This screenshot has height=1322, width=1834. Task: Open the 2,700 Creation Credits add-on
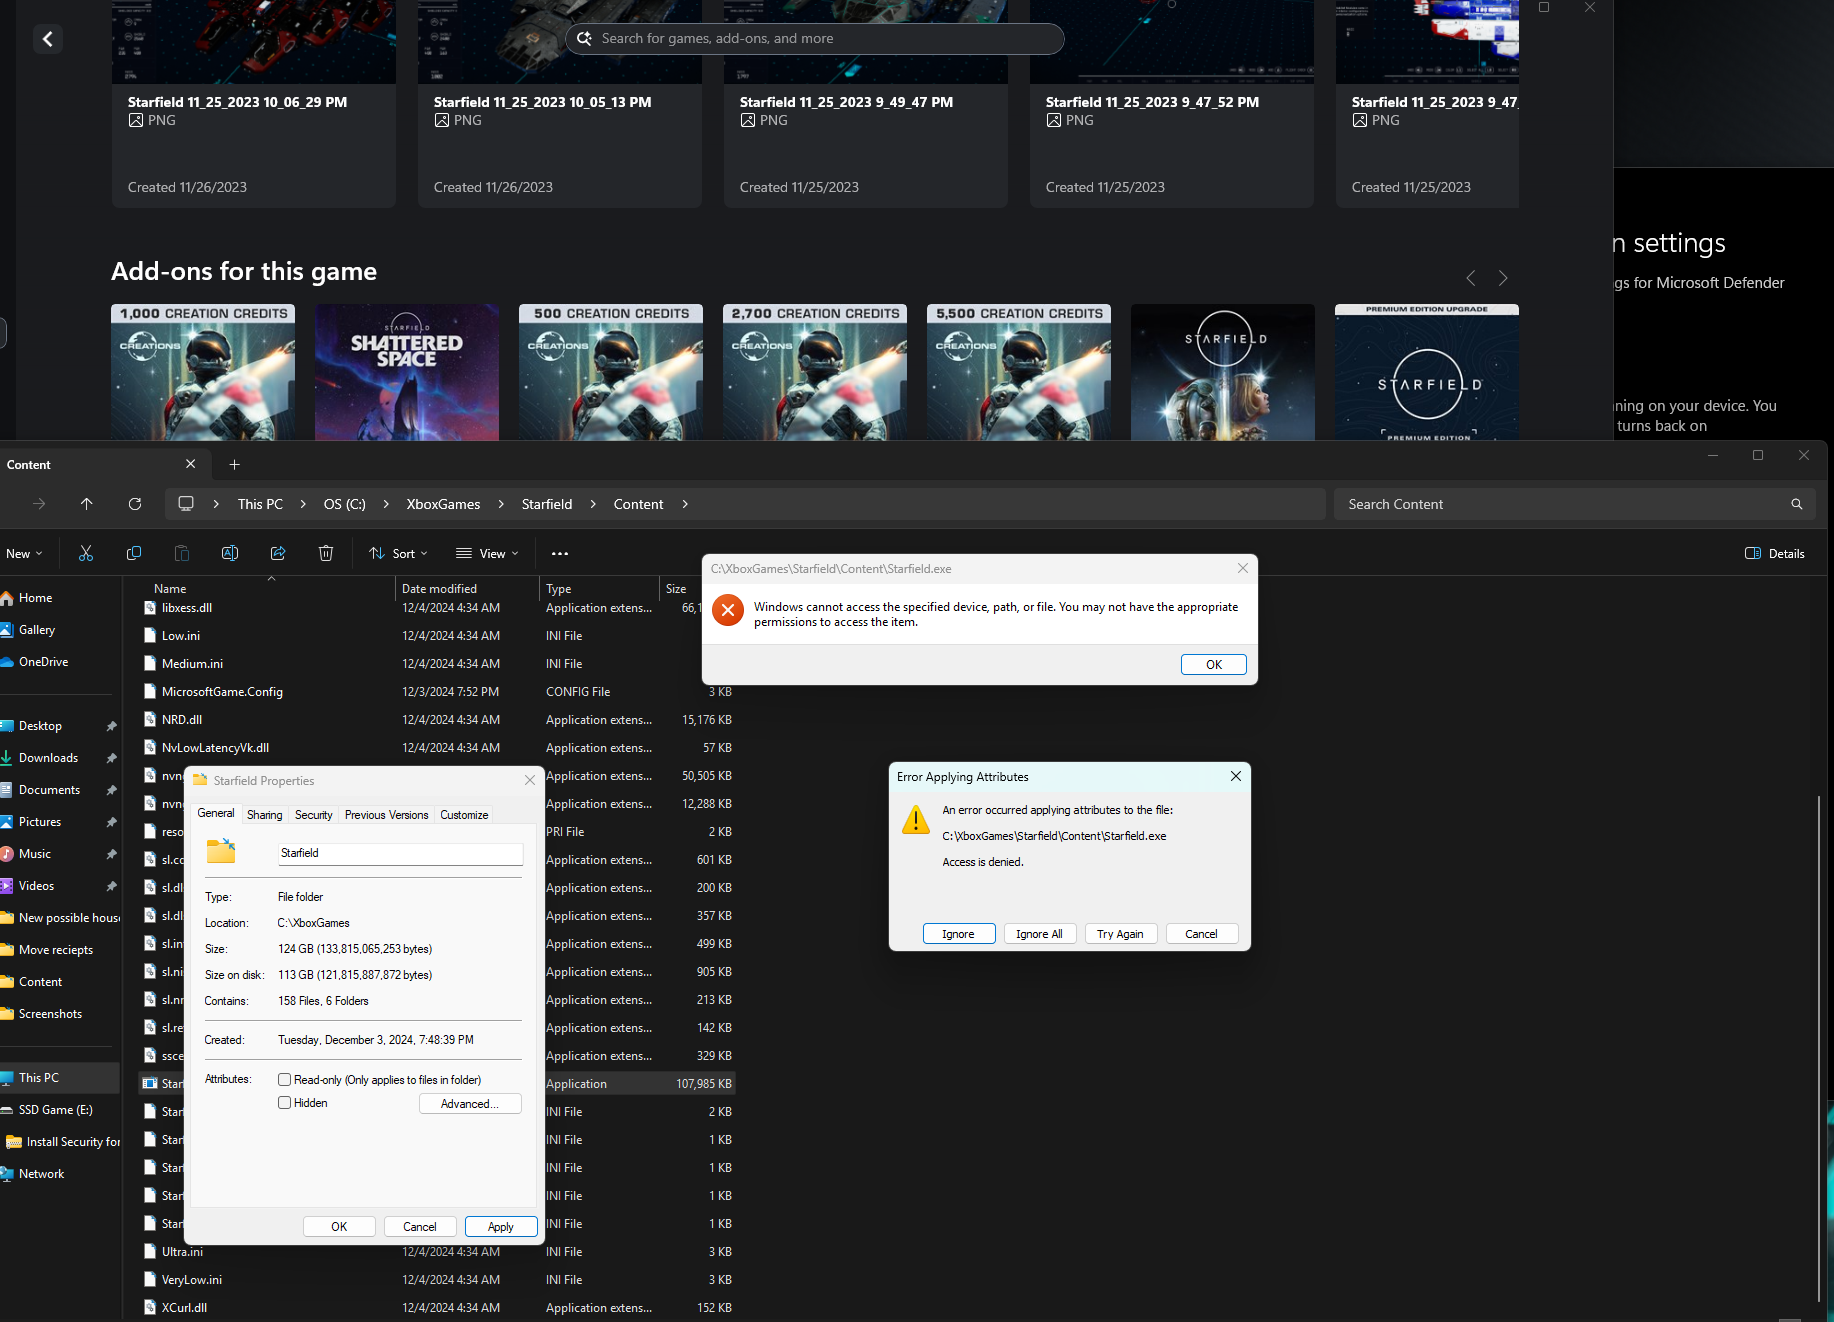815,372
